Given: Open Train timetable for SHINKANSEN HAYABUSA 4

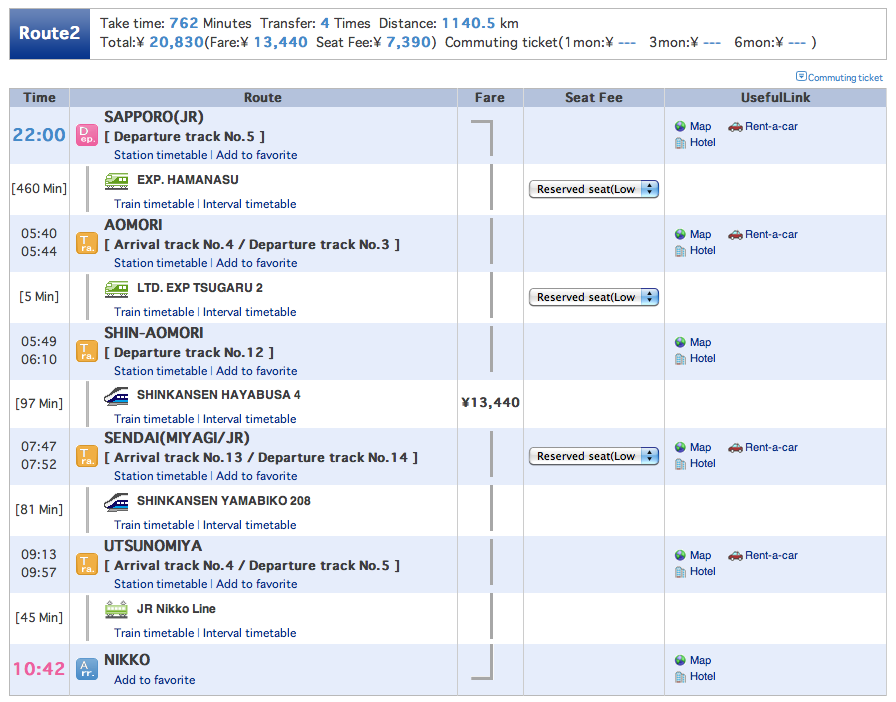Looking at the screenshot, I should 154,419.
